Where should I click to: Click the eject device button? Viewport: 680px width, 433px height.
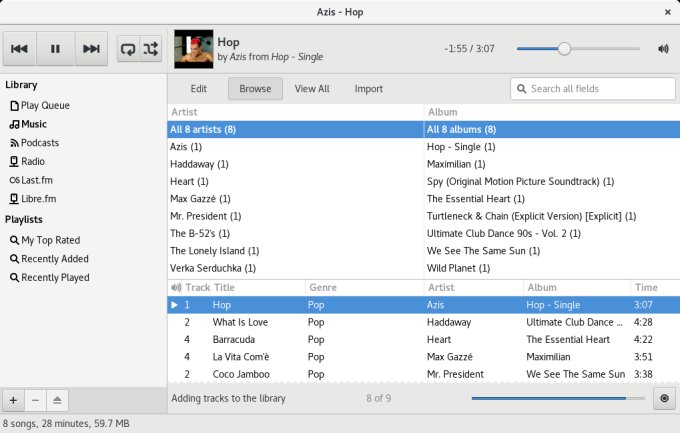pyautogui.click(x=57, y=400)
